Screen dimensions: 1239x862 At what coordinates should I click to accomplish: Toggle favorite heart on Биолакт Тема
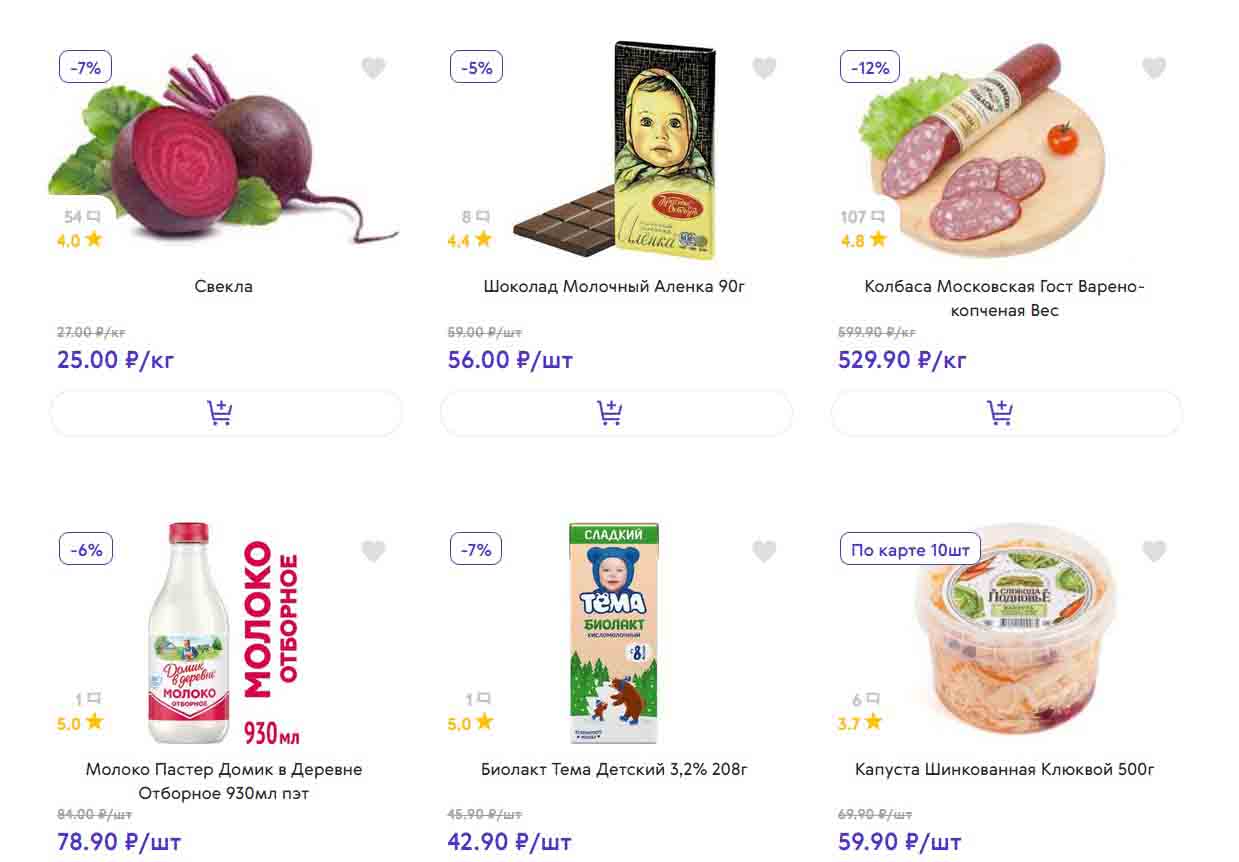764,551
